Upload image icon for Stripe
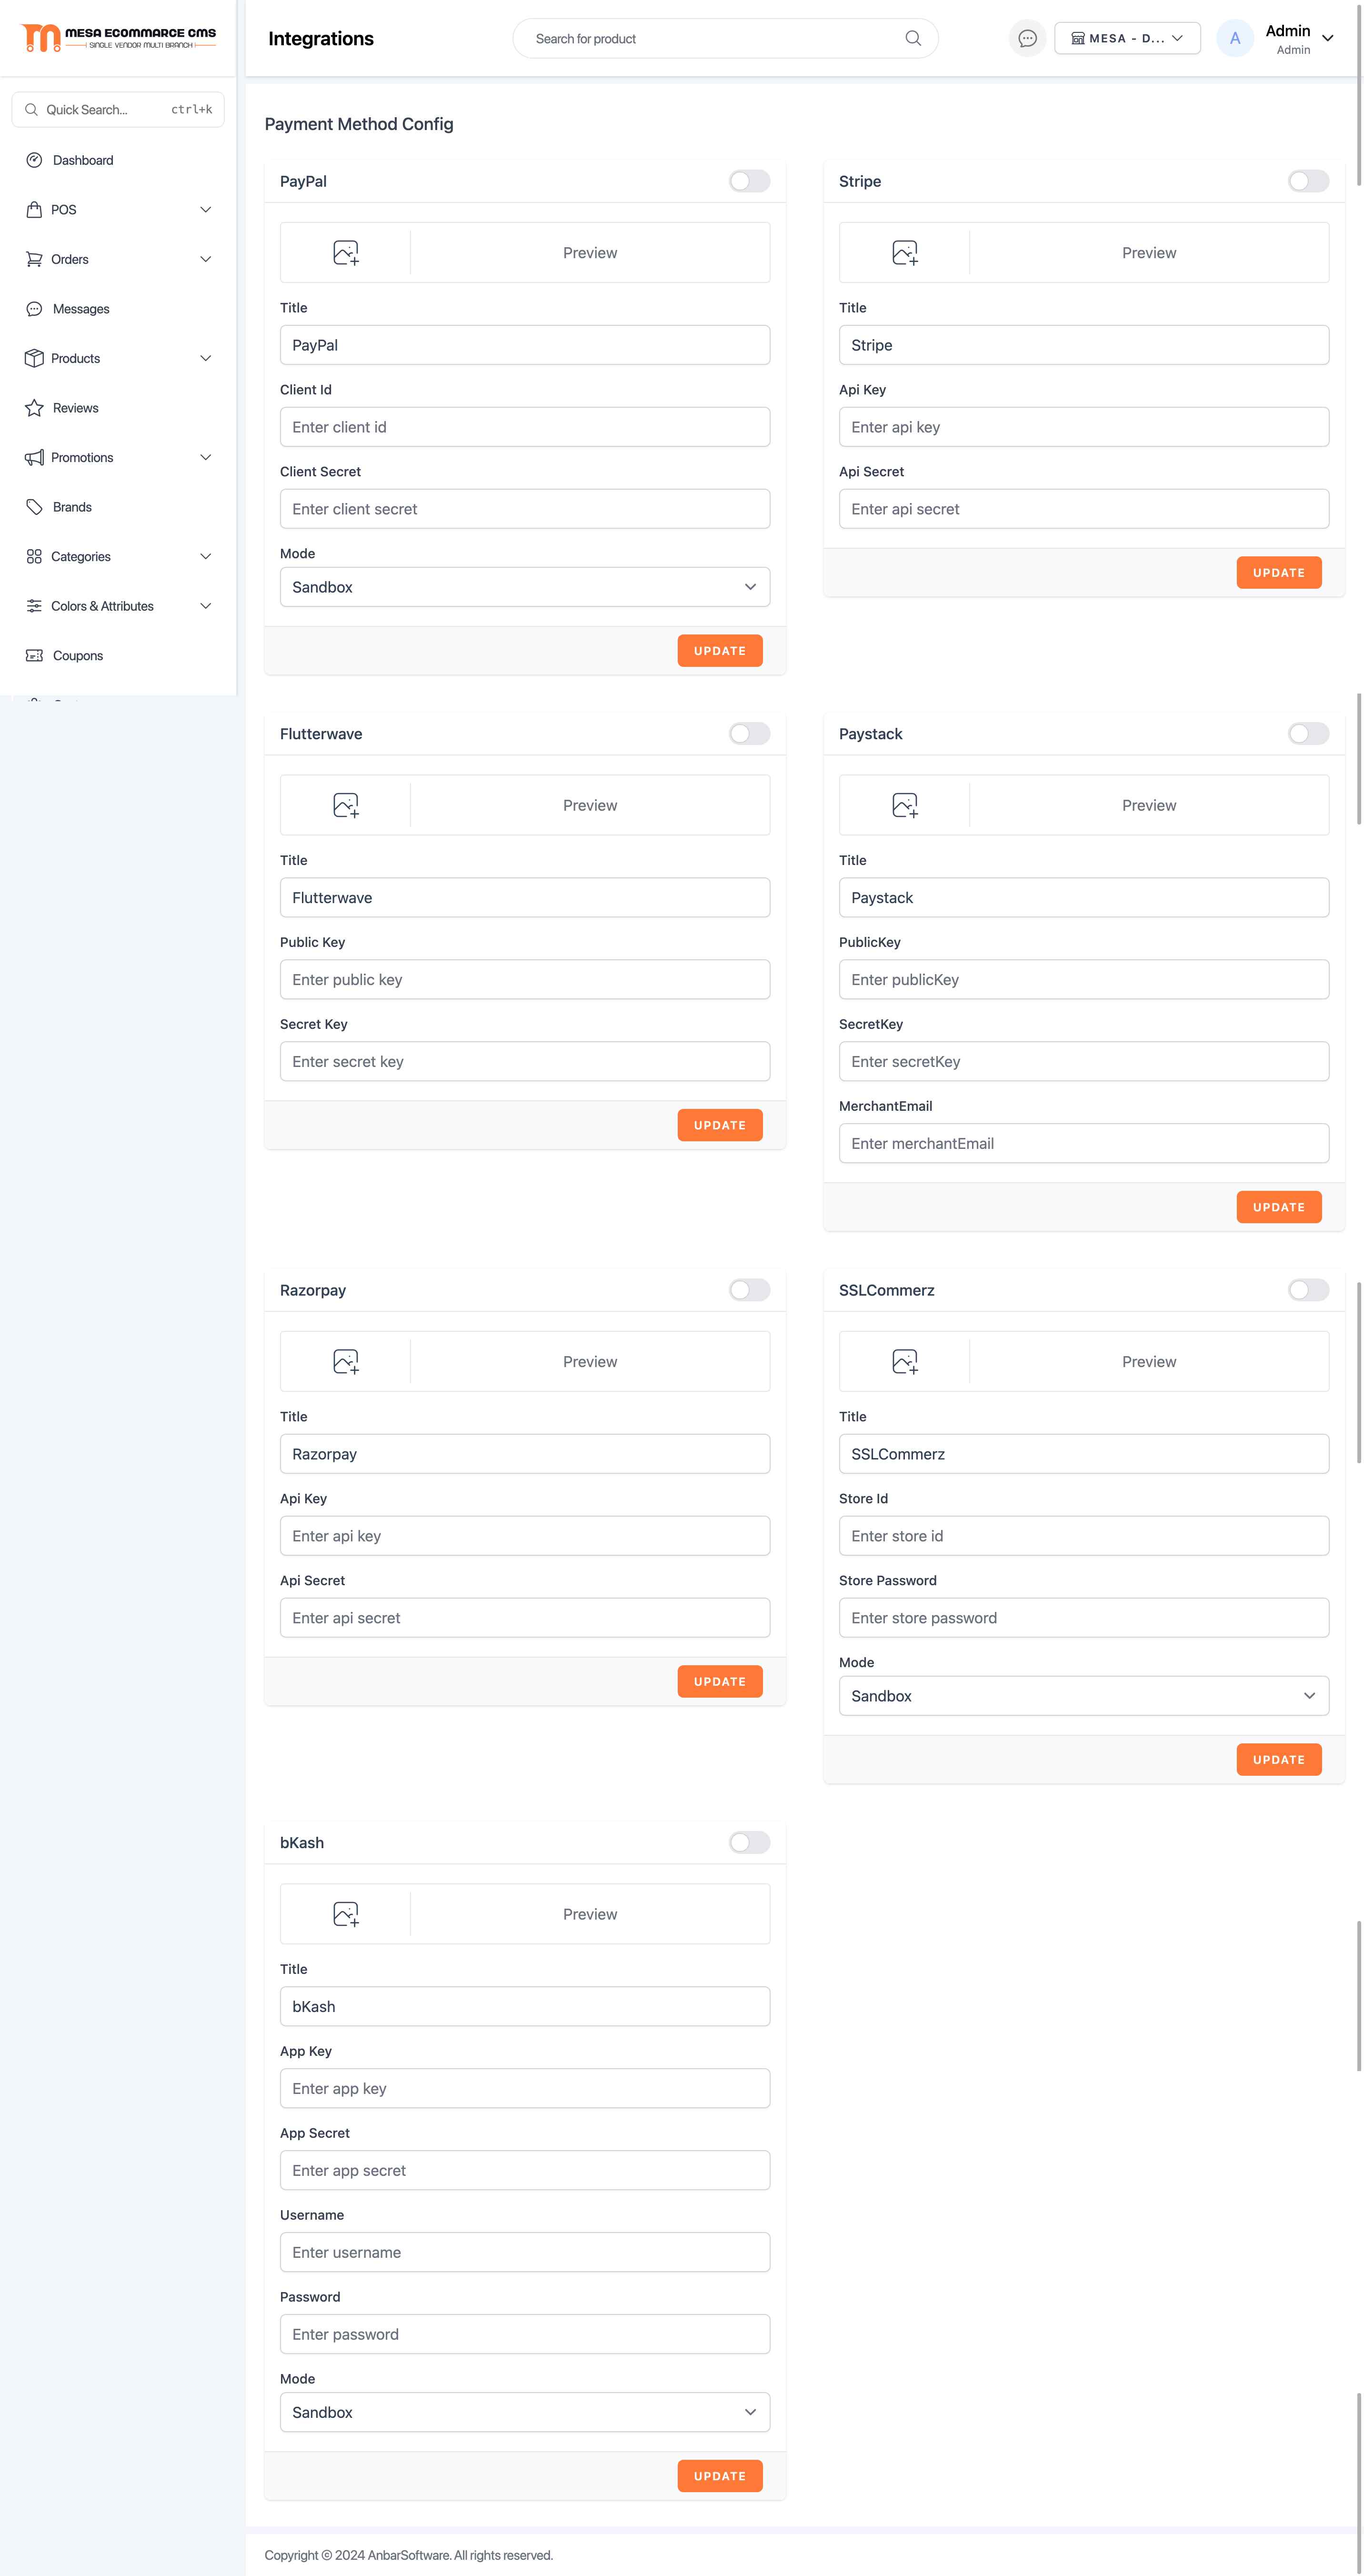 coord(905,253)
